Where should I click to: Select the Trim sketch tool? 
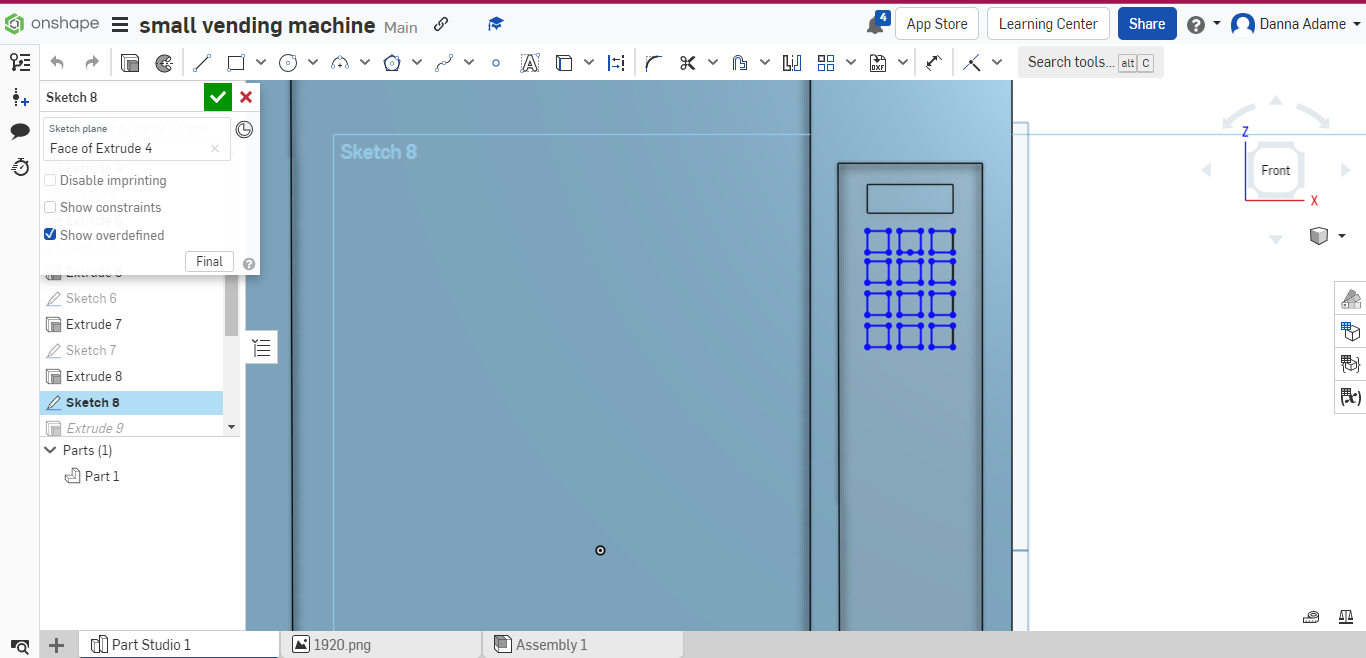687,62
